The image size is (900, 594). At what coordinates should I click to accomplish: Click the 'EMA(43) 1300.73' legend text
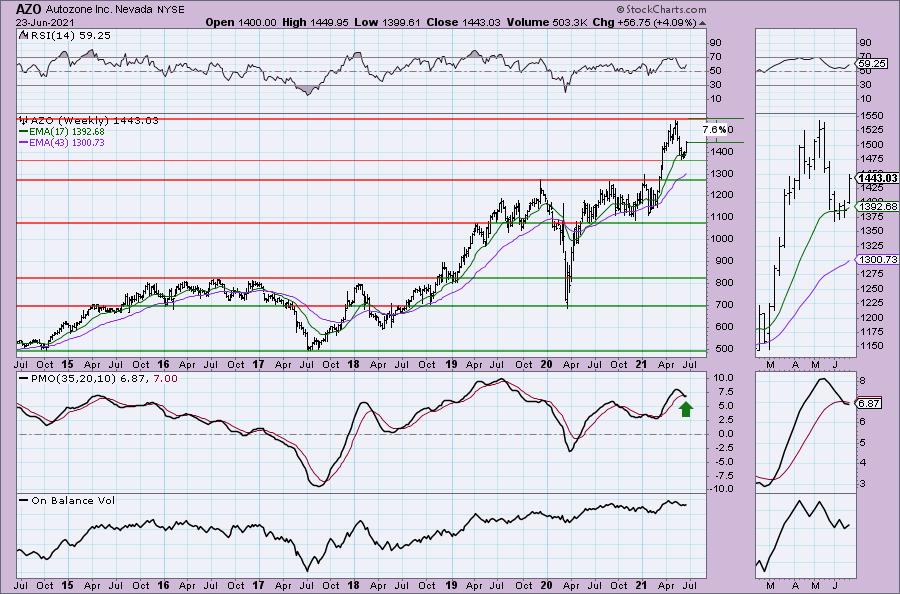click(67, 142)
